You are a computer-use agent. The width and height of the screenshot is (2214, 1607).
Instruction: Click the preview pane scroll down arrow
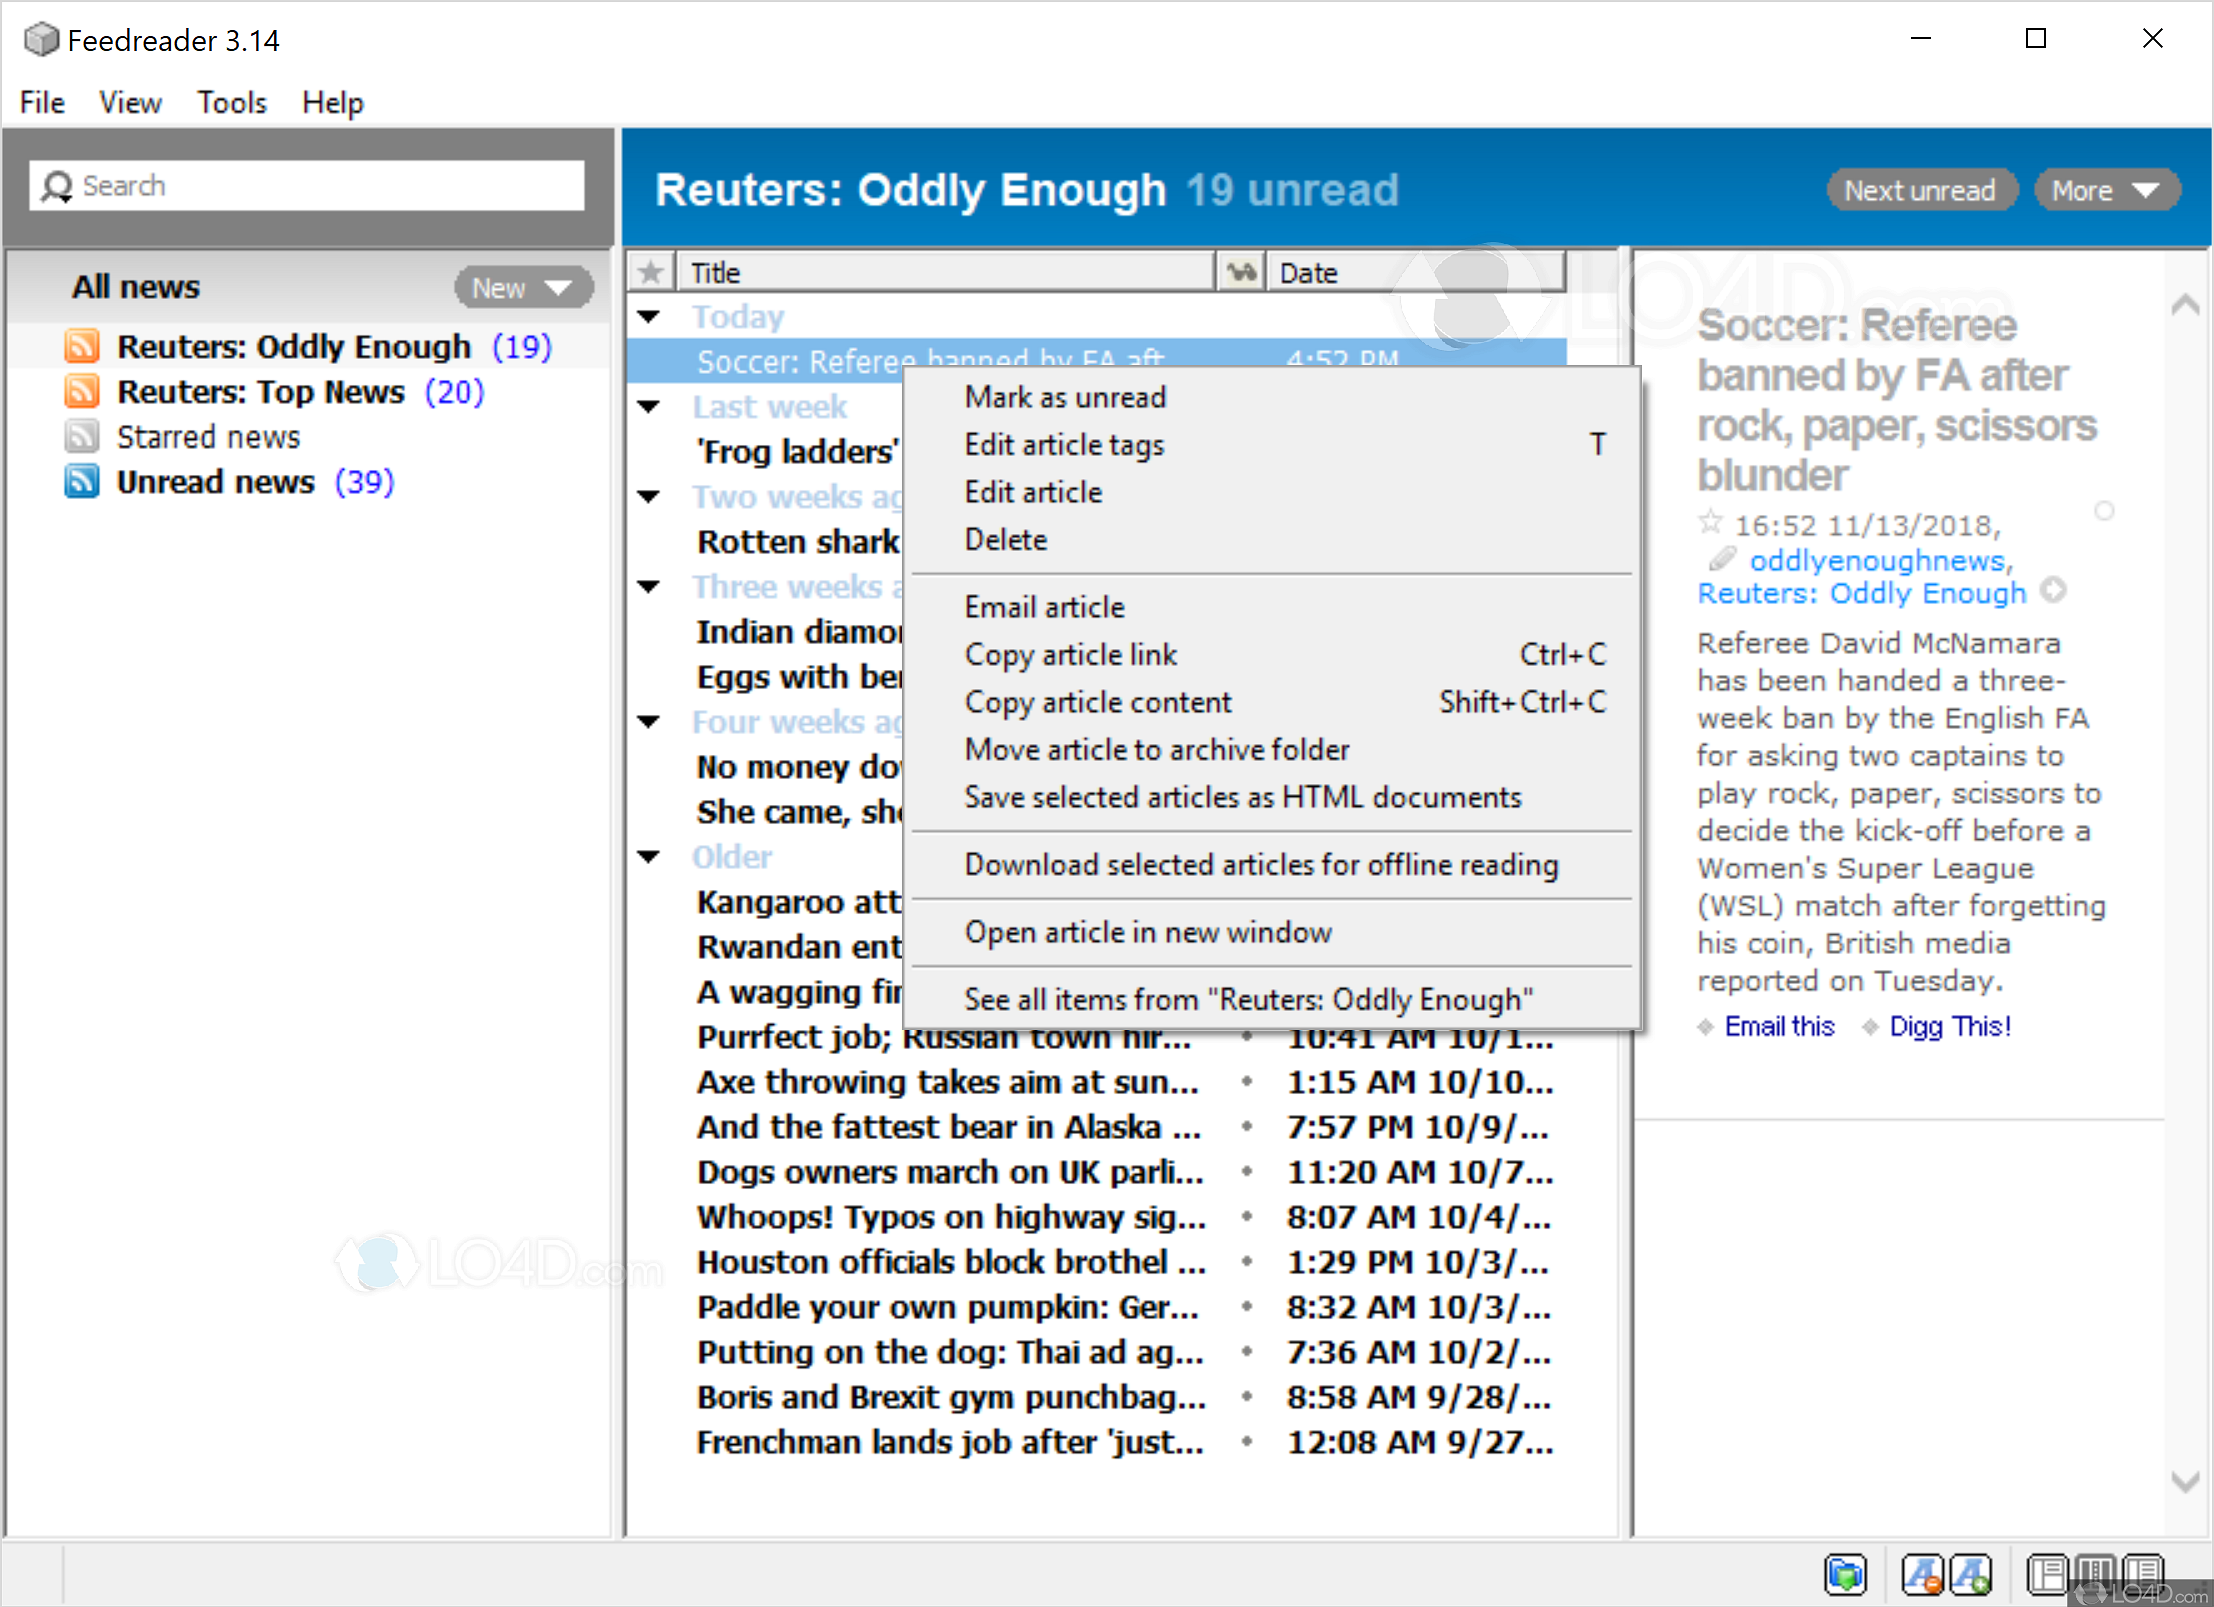click(2186, 1481)
